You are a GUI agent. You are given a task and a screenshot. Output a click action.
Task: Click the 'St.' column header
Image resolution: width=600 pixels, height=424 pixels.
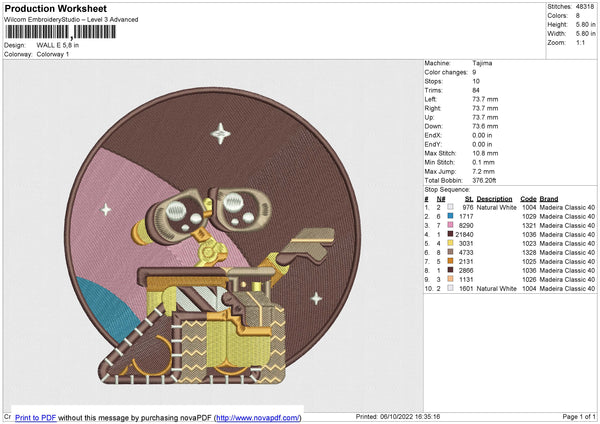point(469,199)
